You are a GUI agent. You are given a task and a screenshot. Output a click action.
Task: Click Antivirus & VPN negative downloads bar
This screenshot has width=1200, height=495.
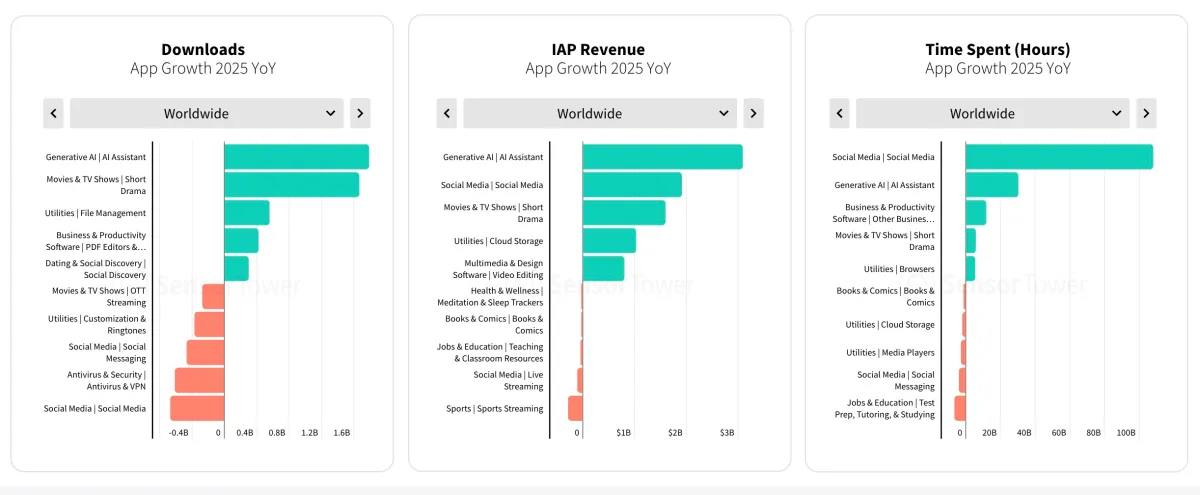coord(199,380)
